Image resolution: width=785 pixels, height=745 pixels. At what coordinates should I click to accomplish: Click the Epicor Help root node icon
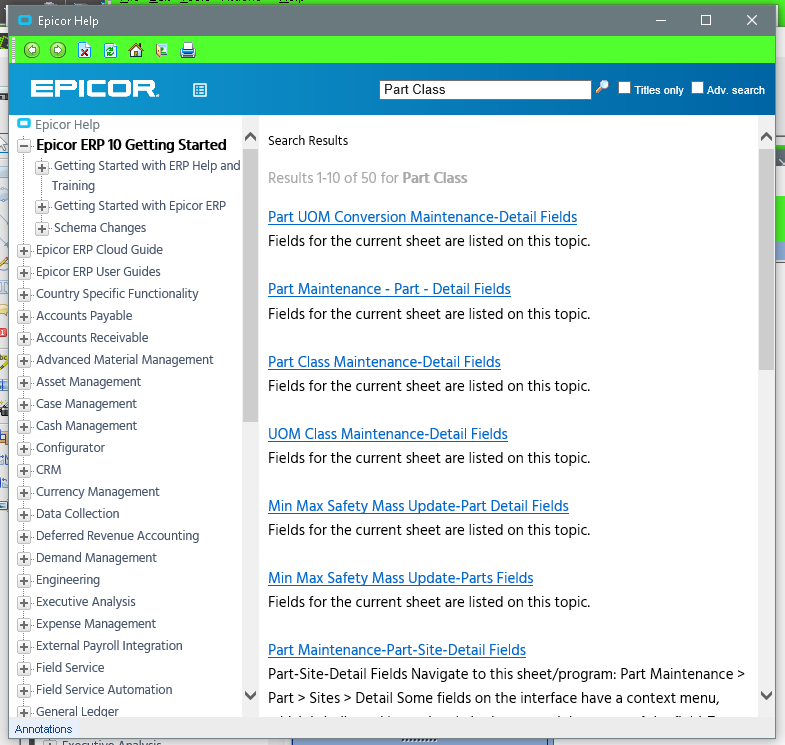click(24, 123)
